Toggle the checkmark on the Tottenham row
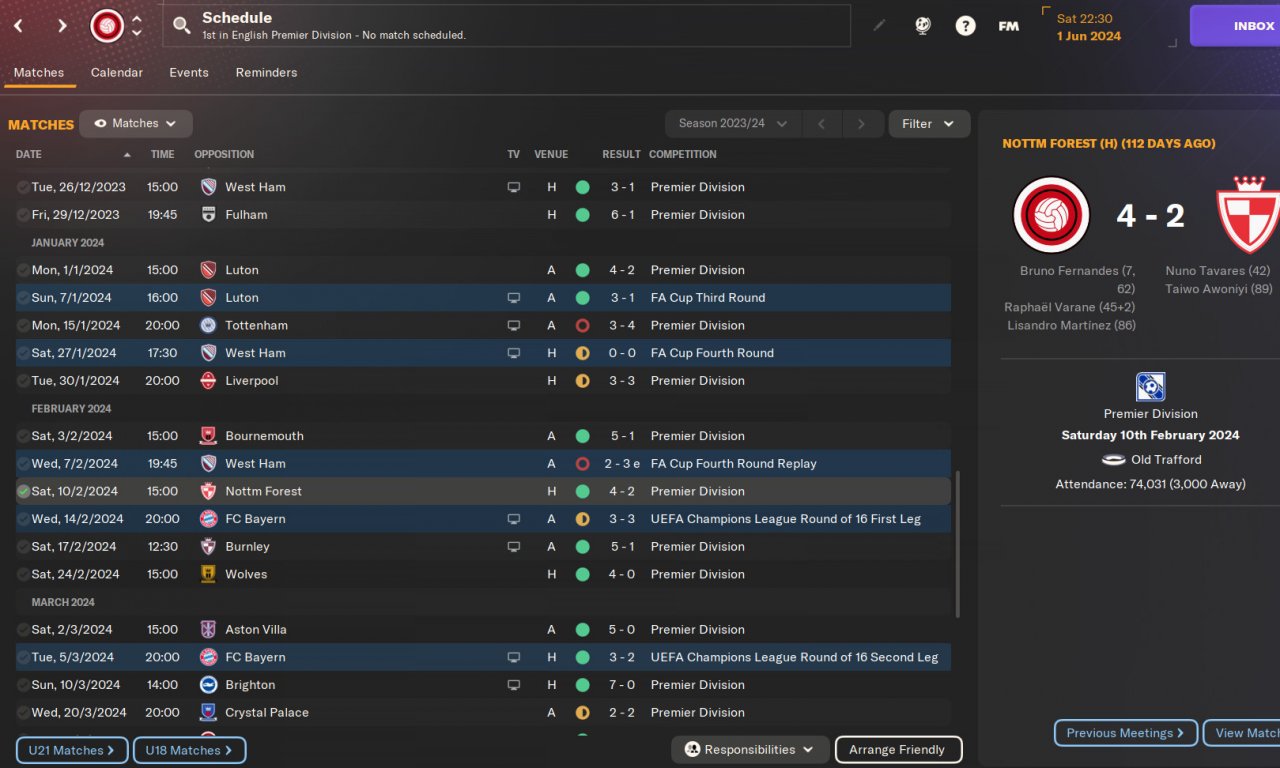 coord(23,325)
